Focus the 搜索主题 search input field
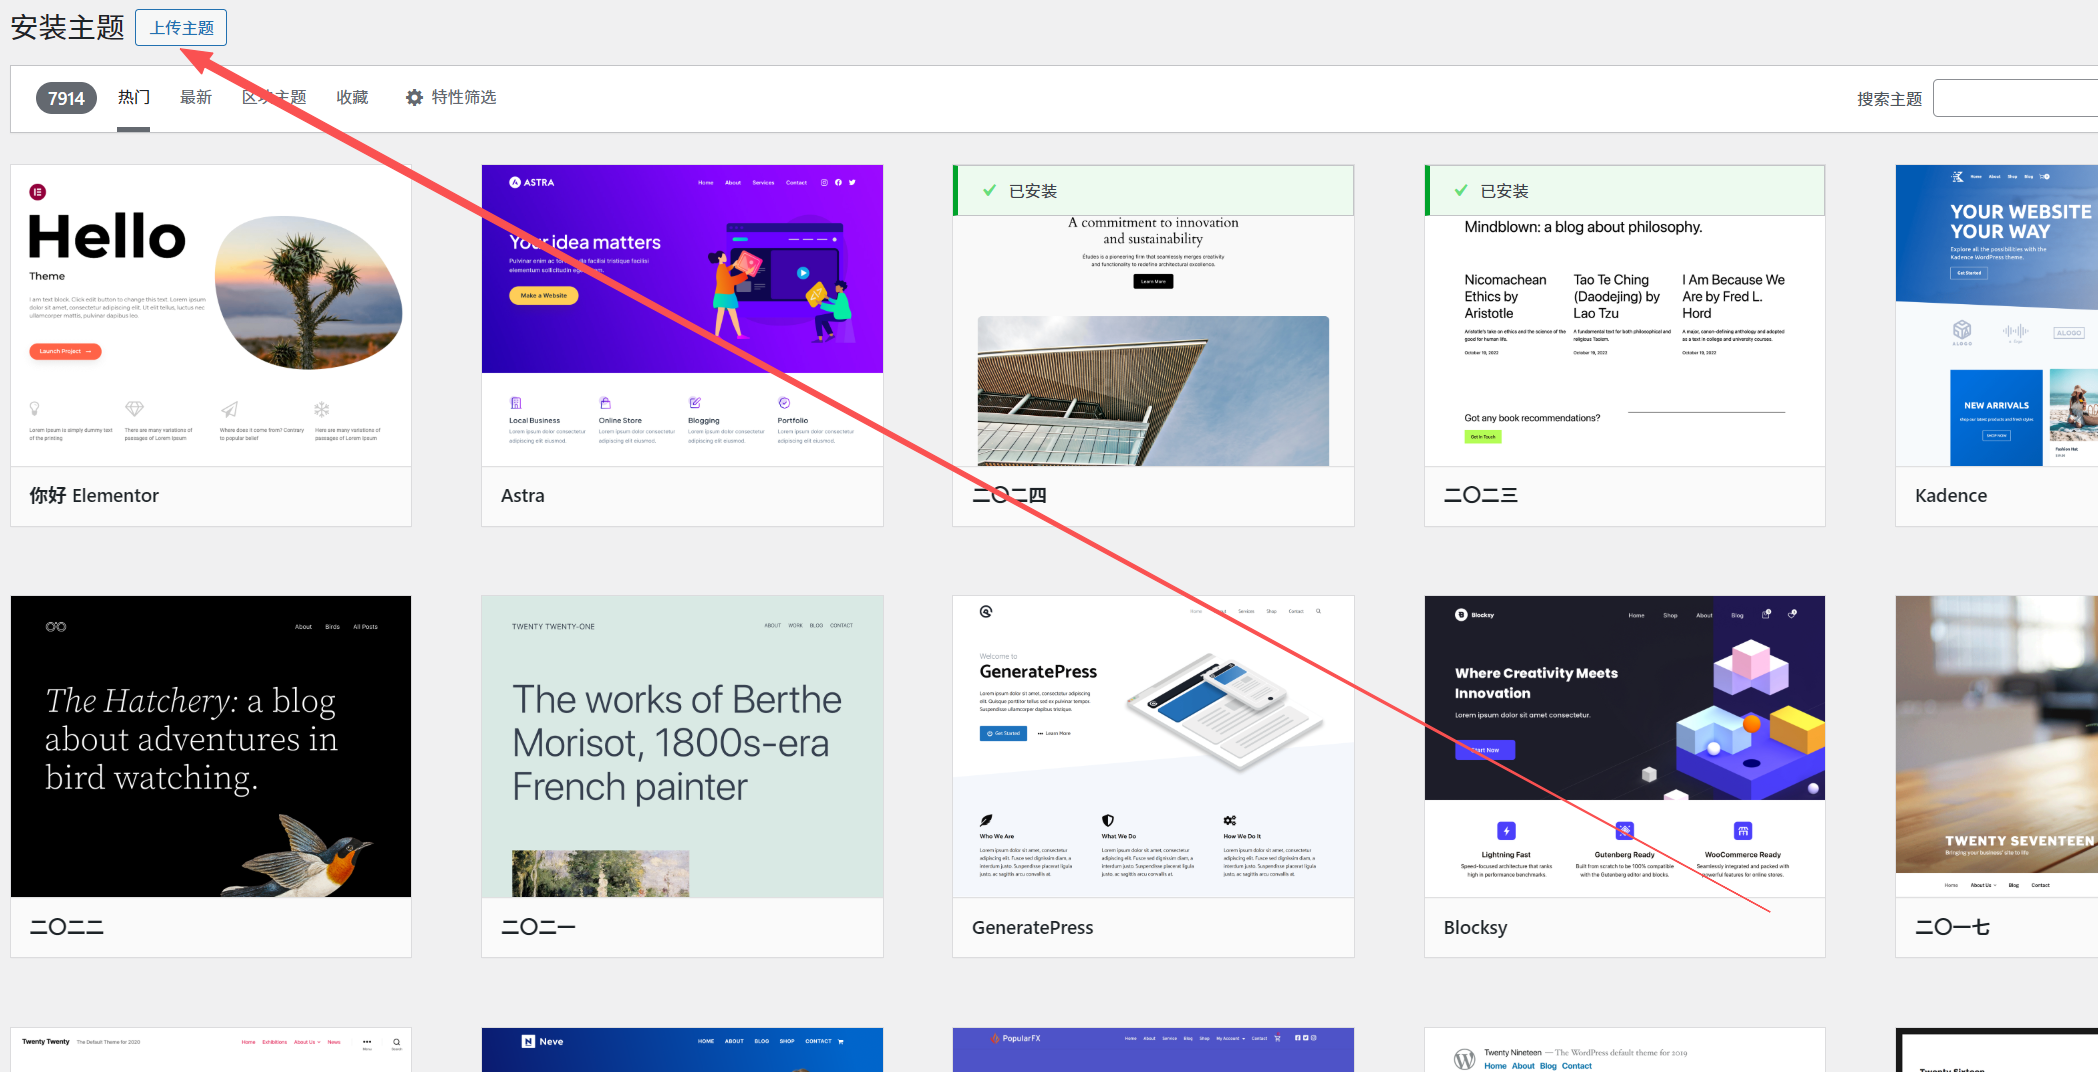 (x=2014, y=98)
